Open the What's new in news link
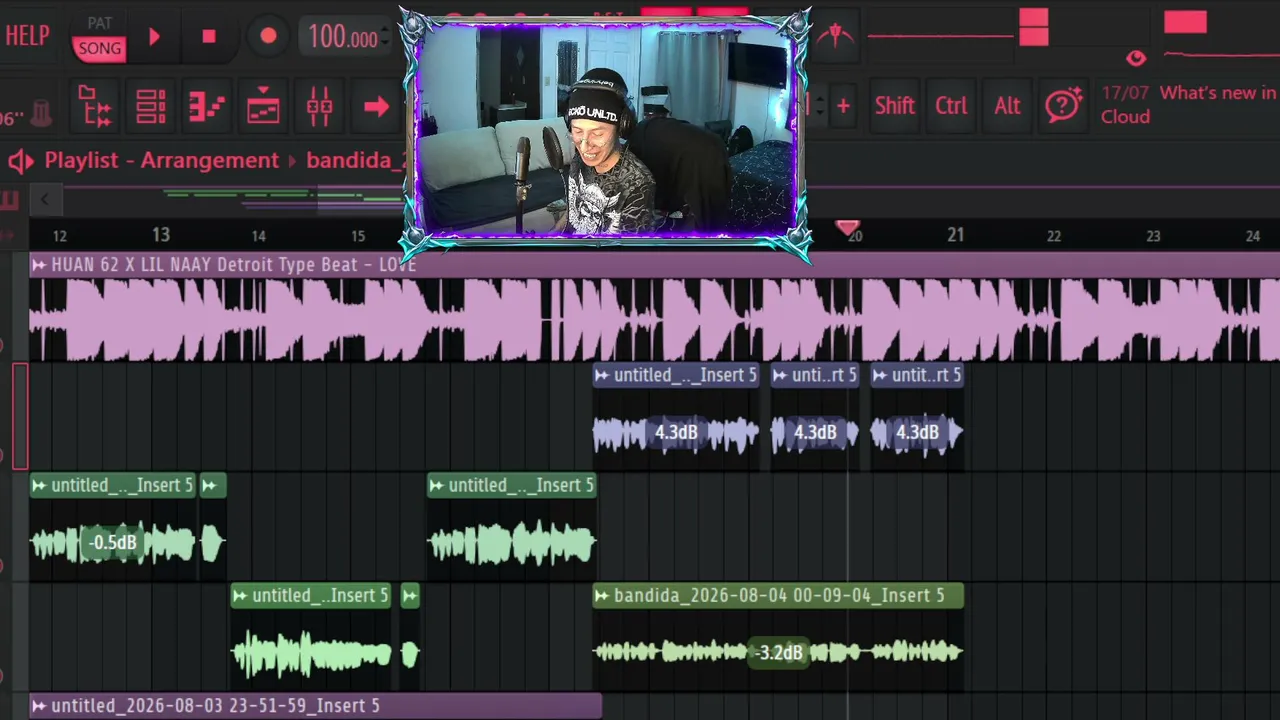Viewport: 1280px width, 720px height. pos(1218,93)
